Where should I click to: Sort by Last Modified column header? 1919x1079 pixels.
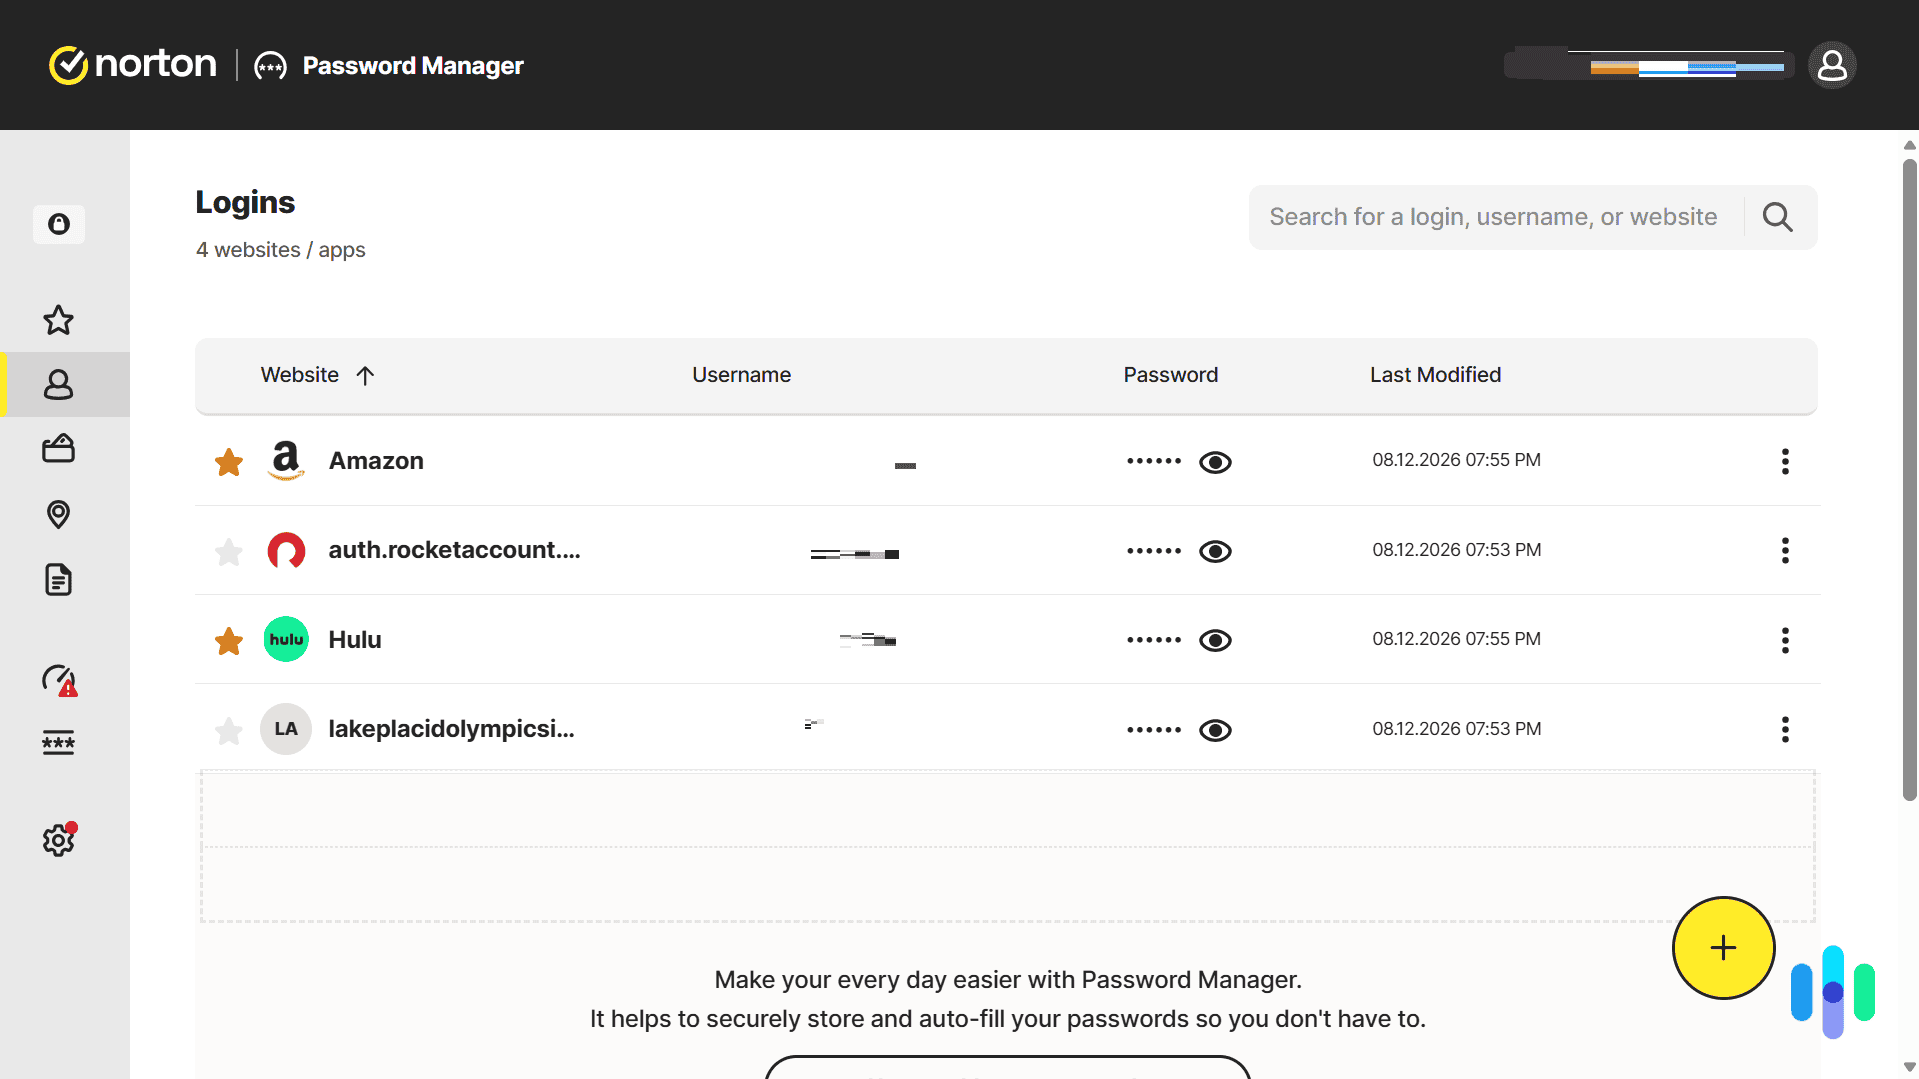(1435, 375)
